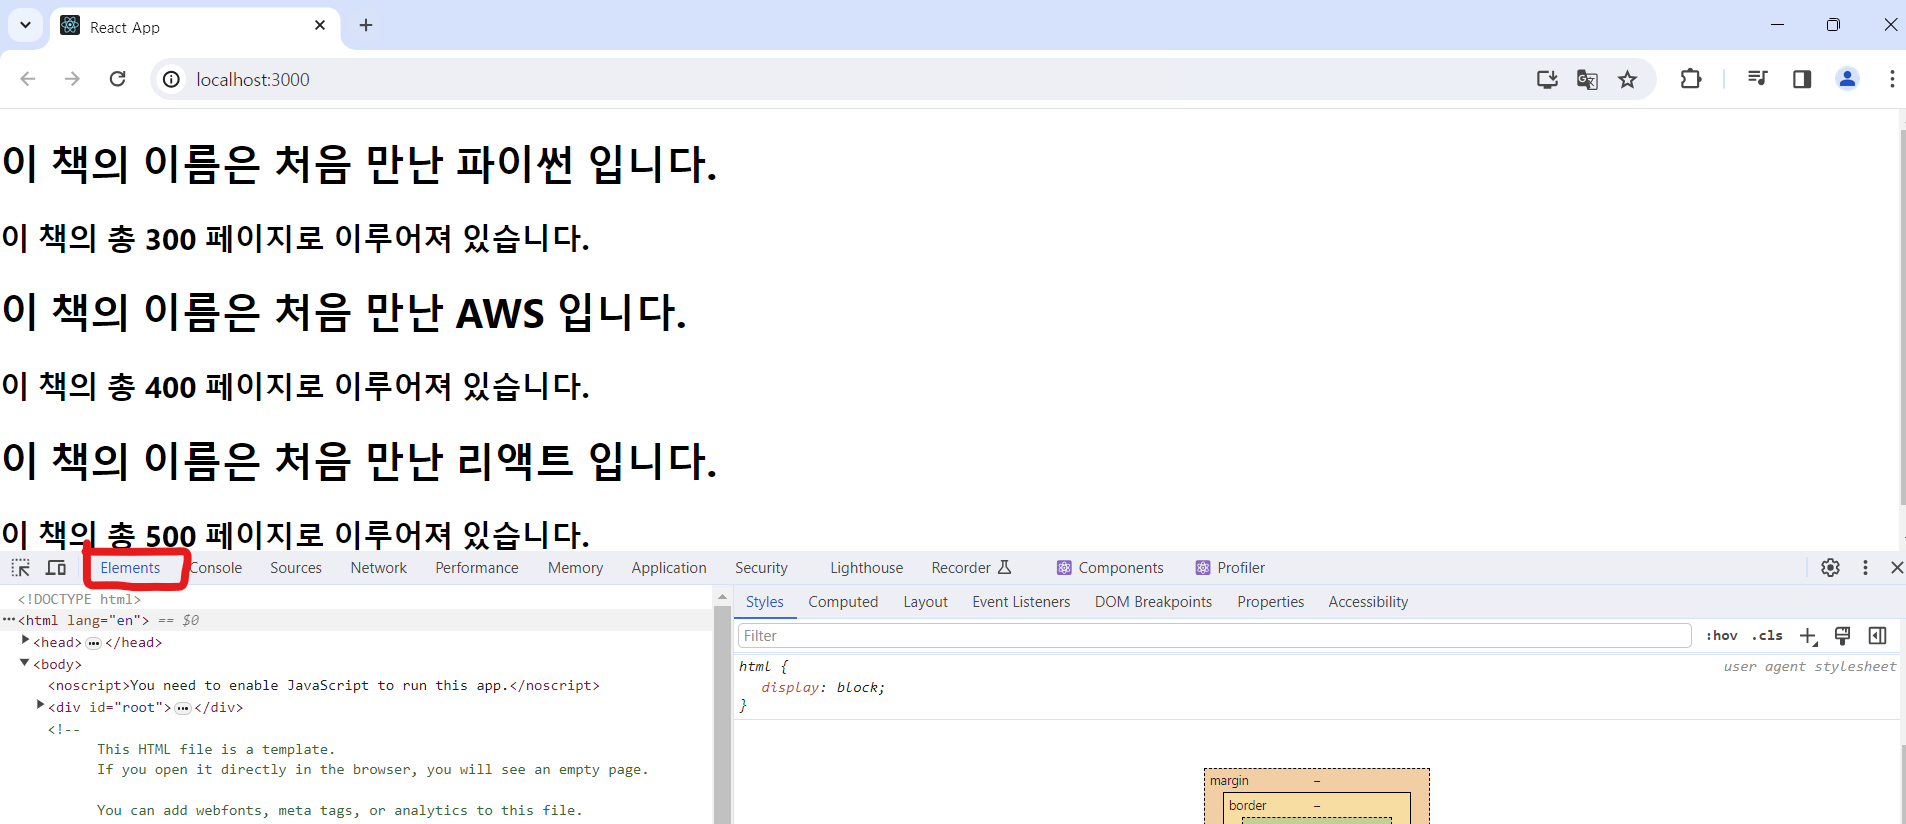The width and height of the screenshot is (1906, 824).
Task: Open the React Profiler tab
Action: click(x=1230, y=568)
